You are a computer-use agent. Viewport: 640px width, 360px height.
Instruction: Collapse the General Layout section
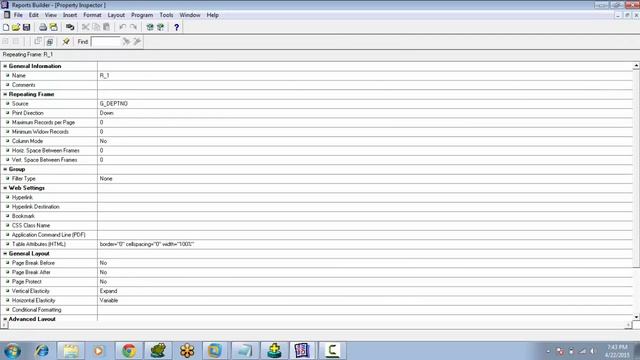tap(5, 254)
